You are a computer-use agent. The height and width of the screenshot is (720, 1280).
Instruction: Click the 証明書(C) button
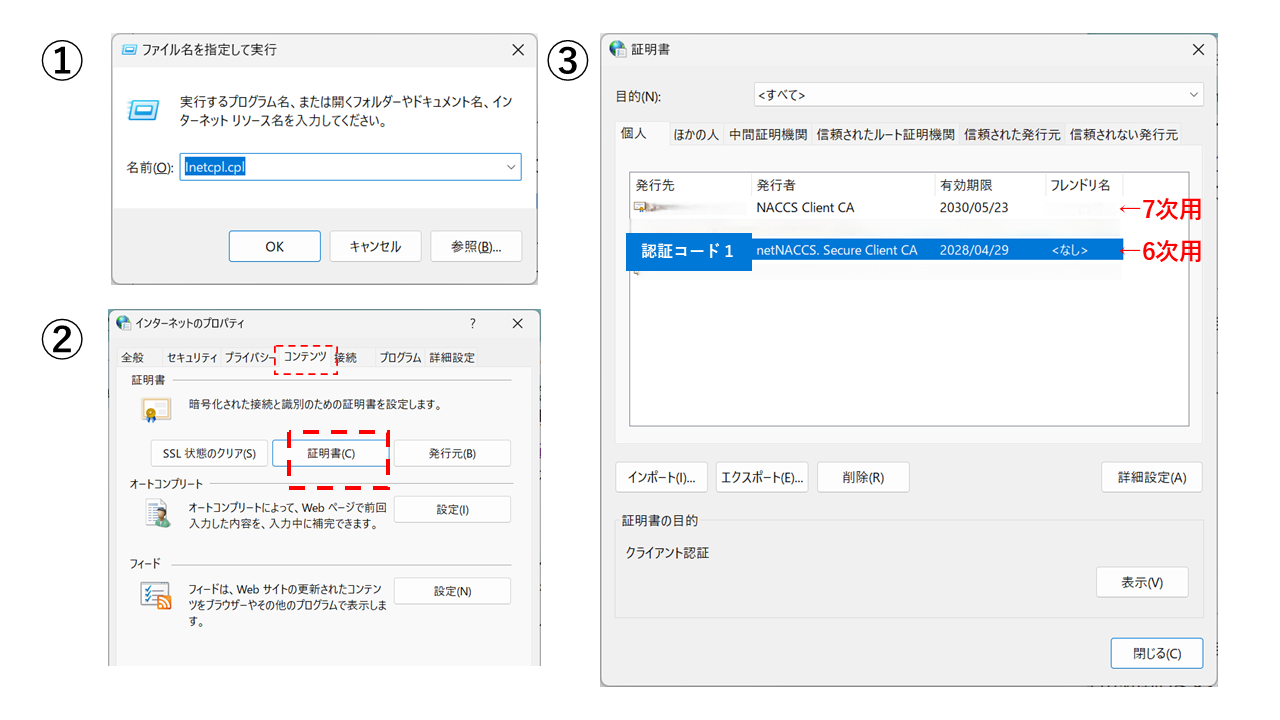coord(331,453)
